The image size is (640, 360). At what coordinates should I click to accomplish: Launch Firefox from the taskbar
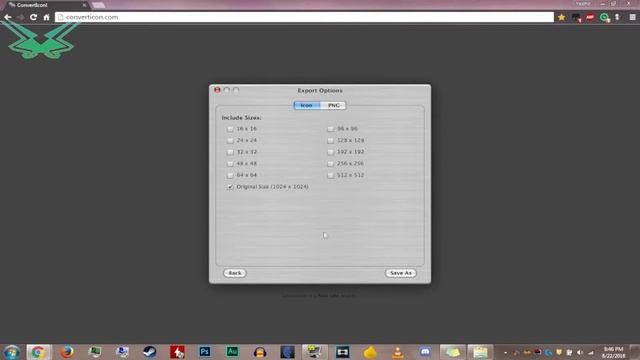[67, 352]
